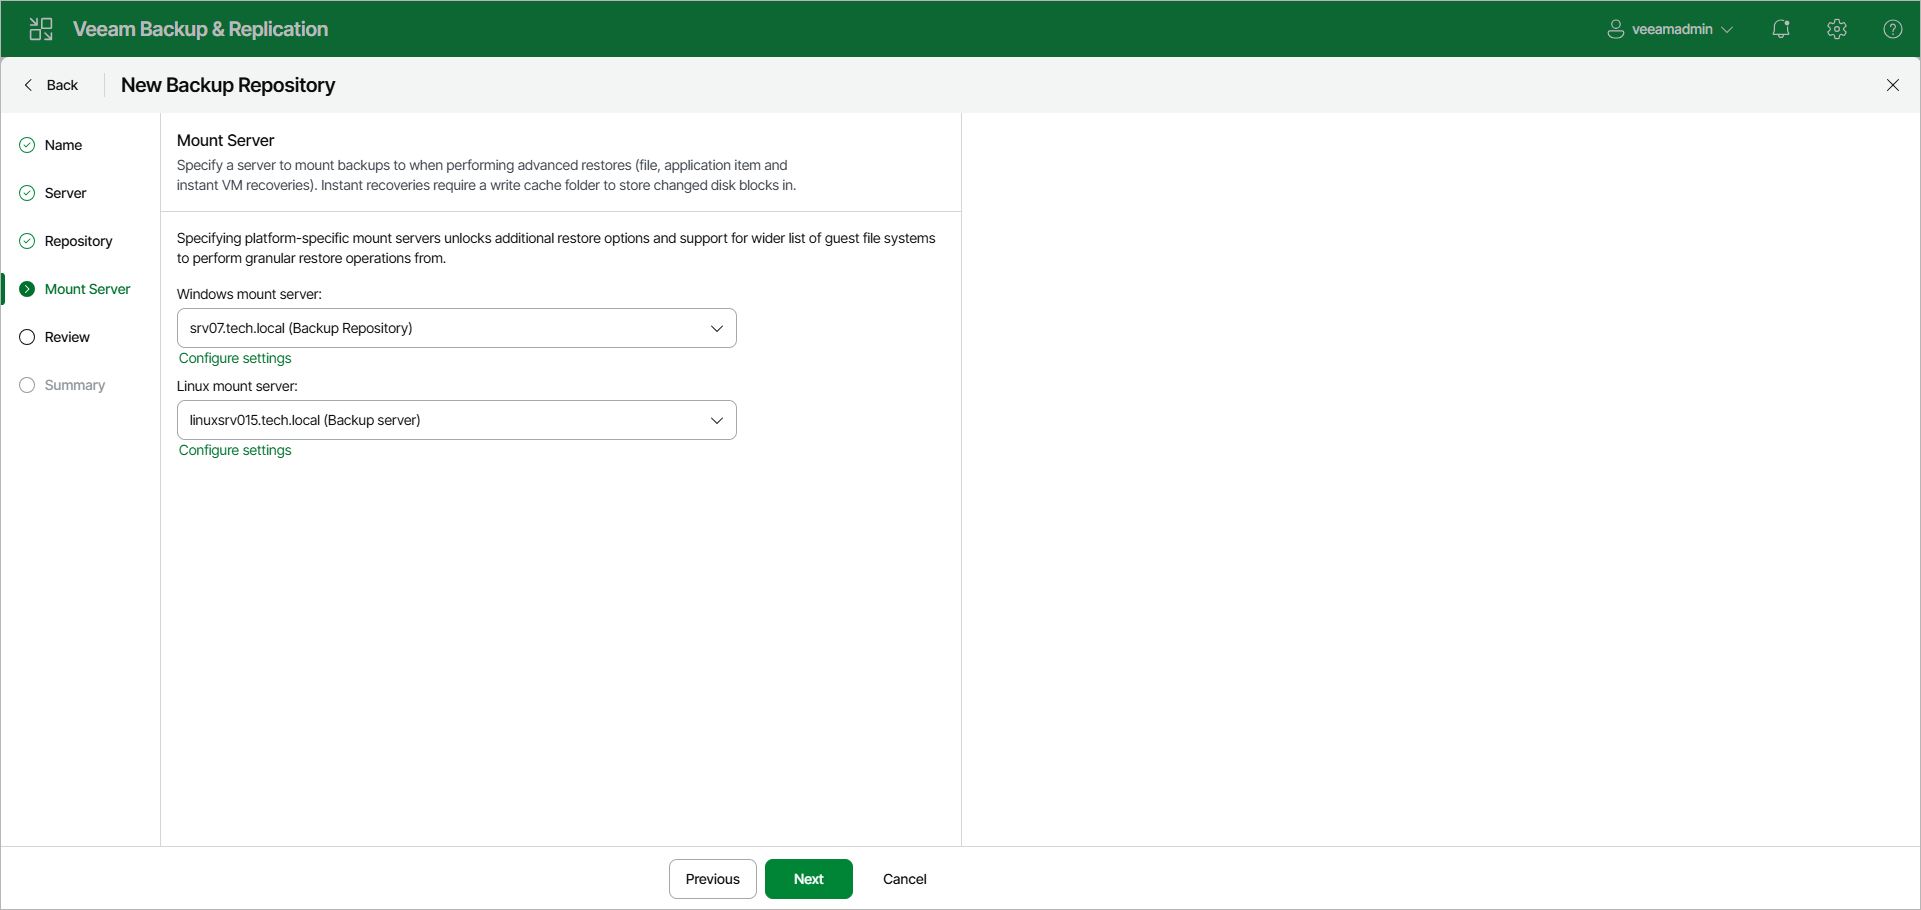
Task: Click the completed check icon beside Server
Action: tap(26, 192)
